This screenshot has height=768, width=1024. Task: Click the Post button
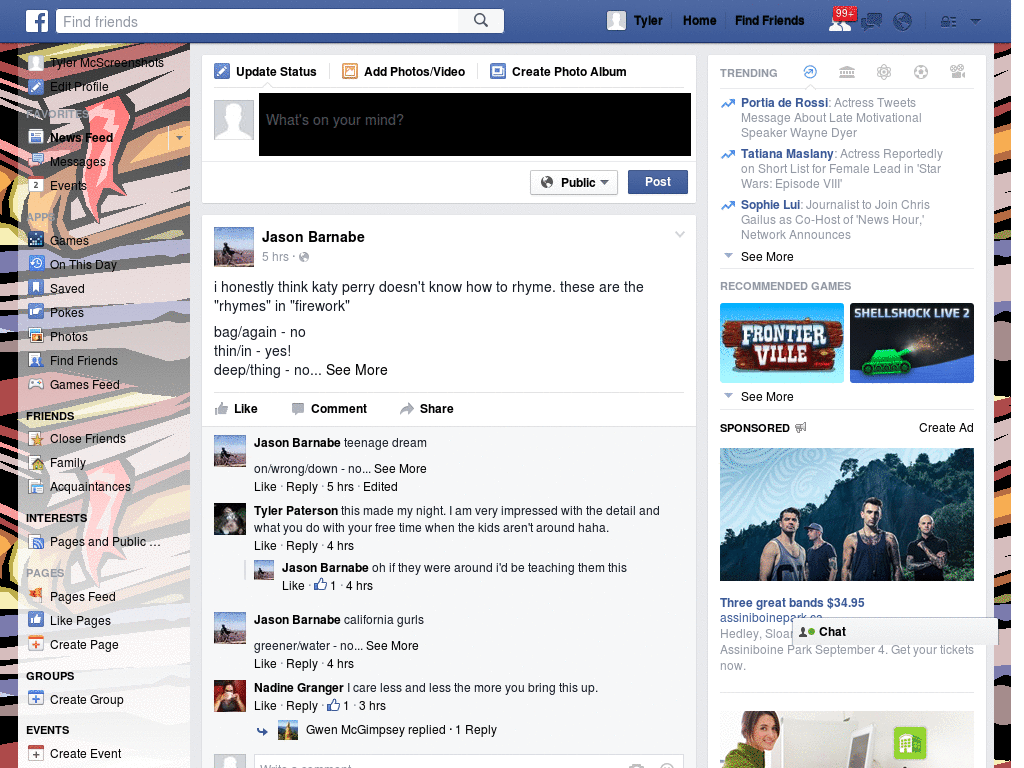tap(658, 182)
